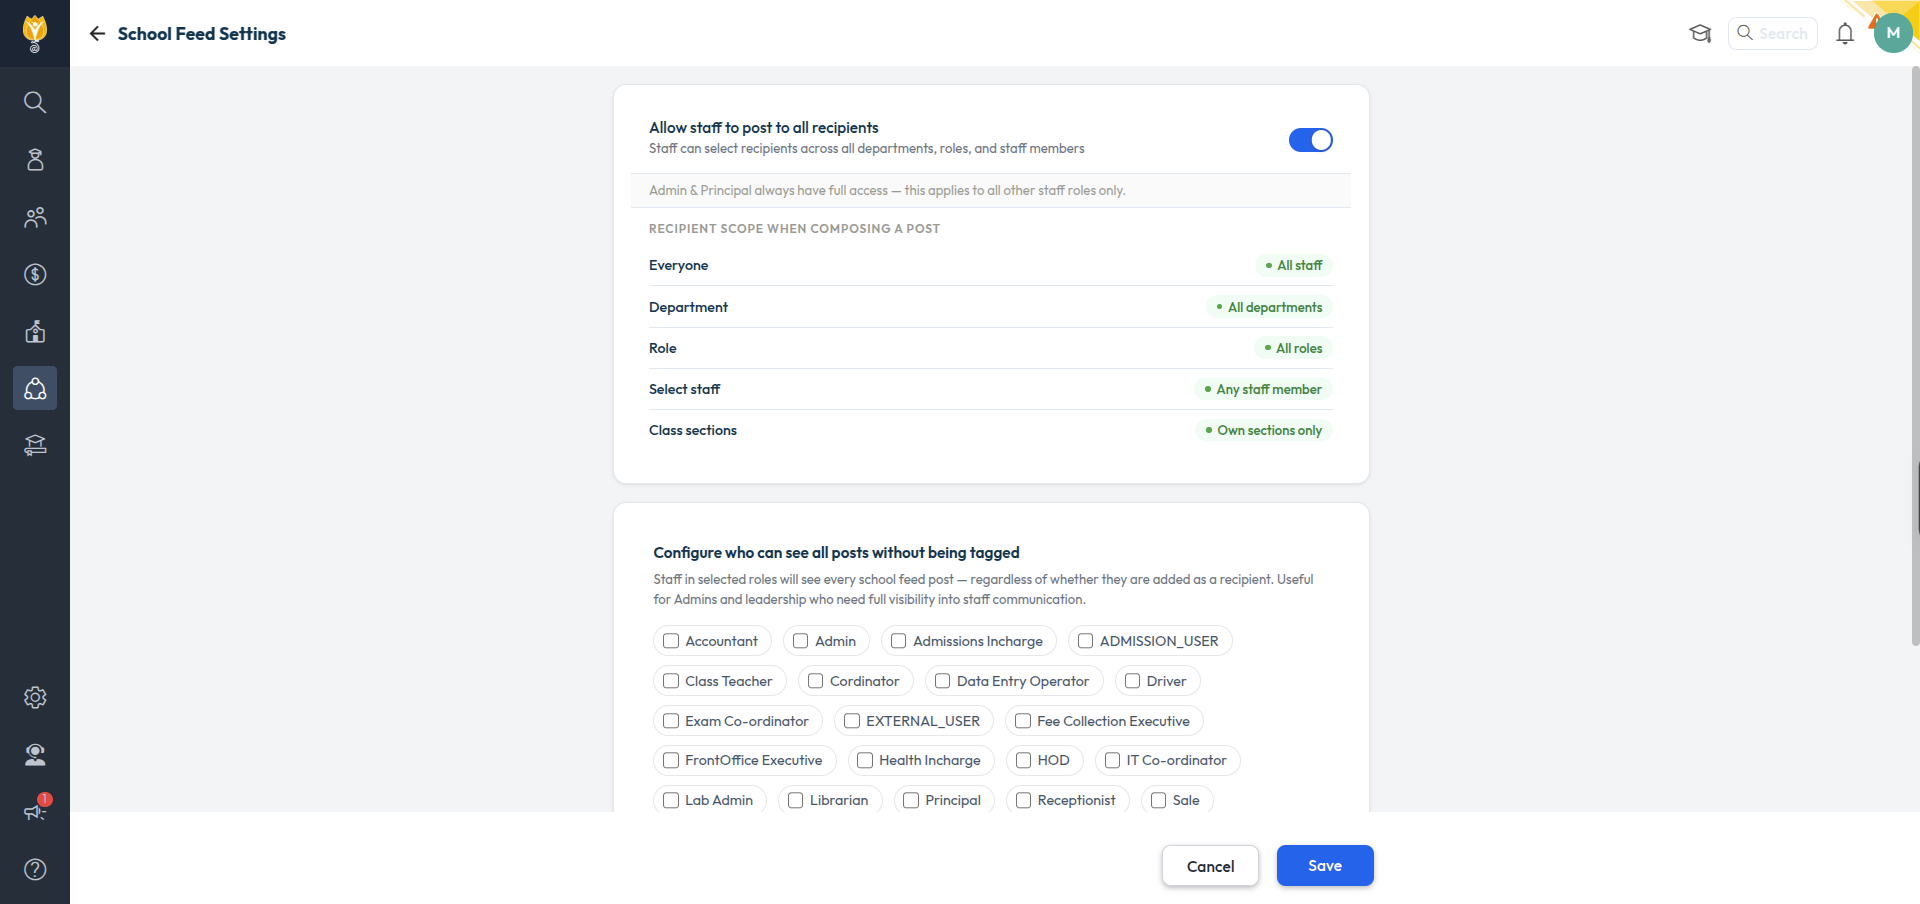Open the sidebar search icon

pyautogui.click(x=35, y=102)
